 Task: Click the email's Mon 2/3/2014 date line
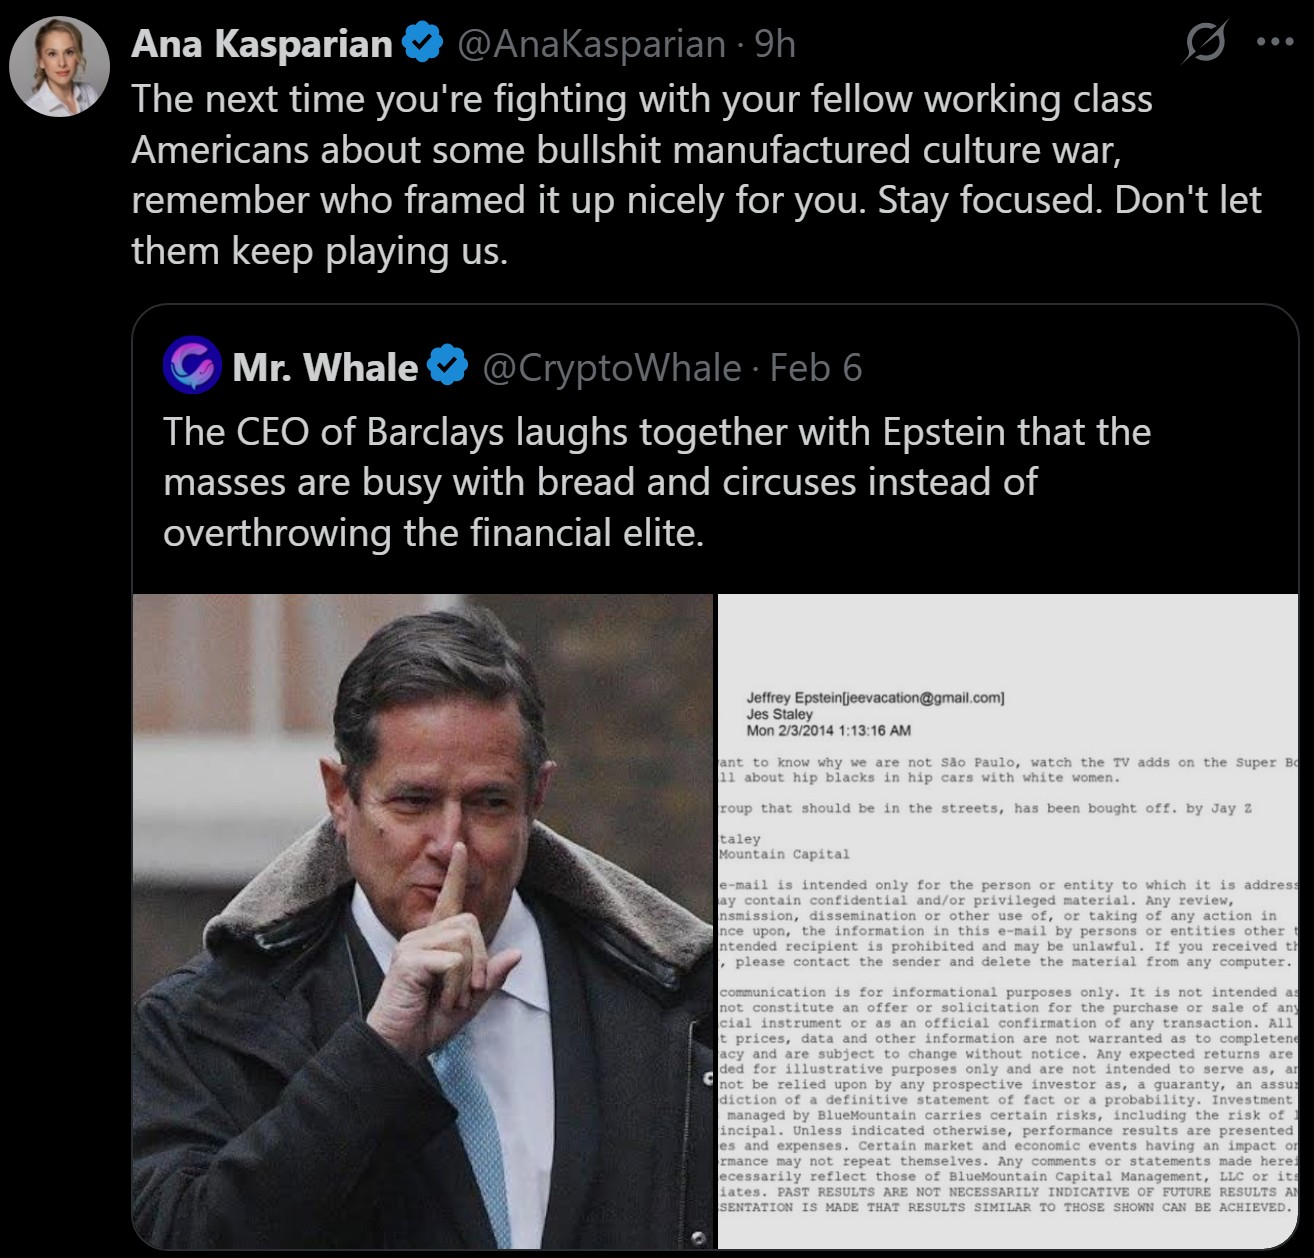tap(828, 730)
